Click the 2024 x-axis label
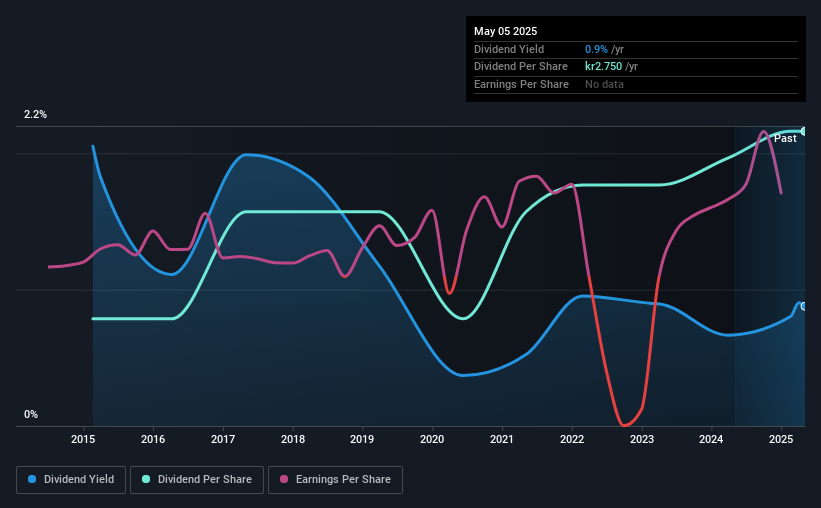The image size is (821, 508). click(711, 439)
